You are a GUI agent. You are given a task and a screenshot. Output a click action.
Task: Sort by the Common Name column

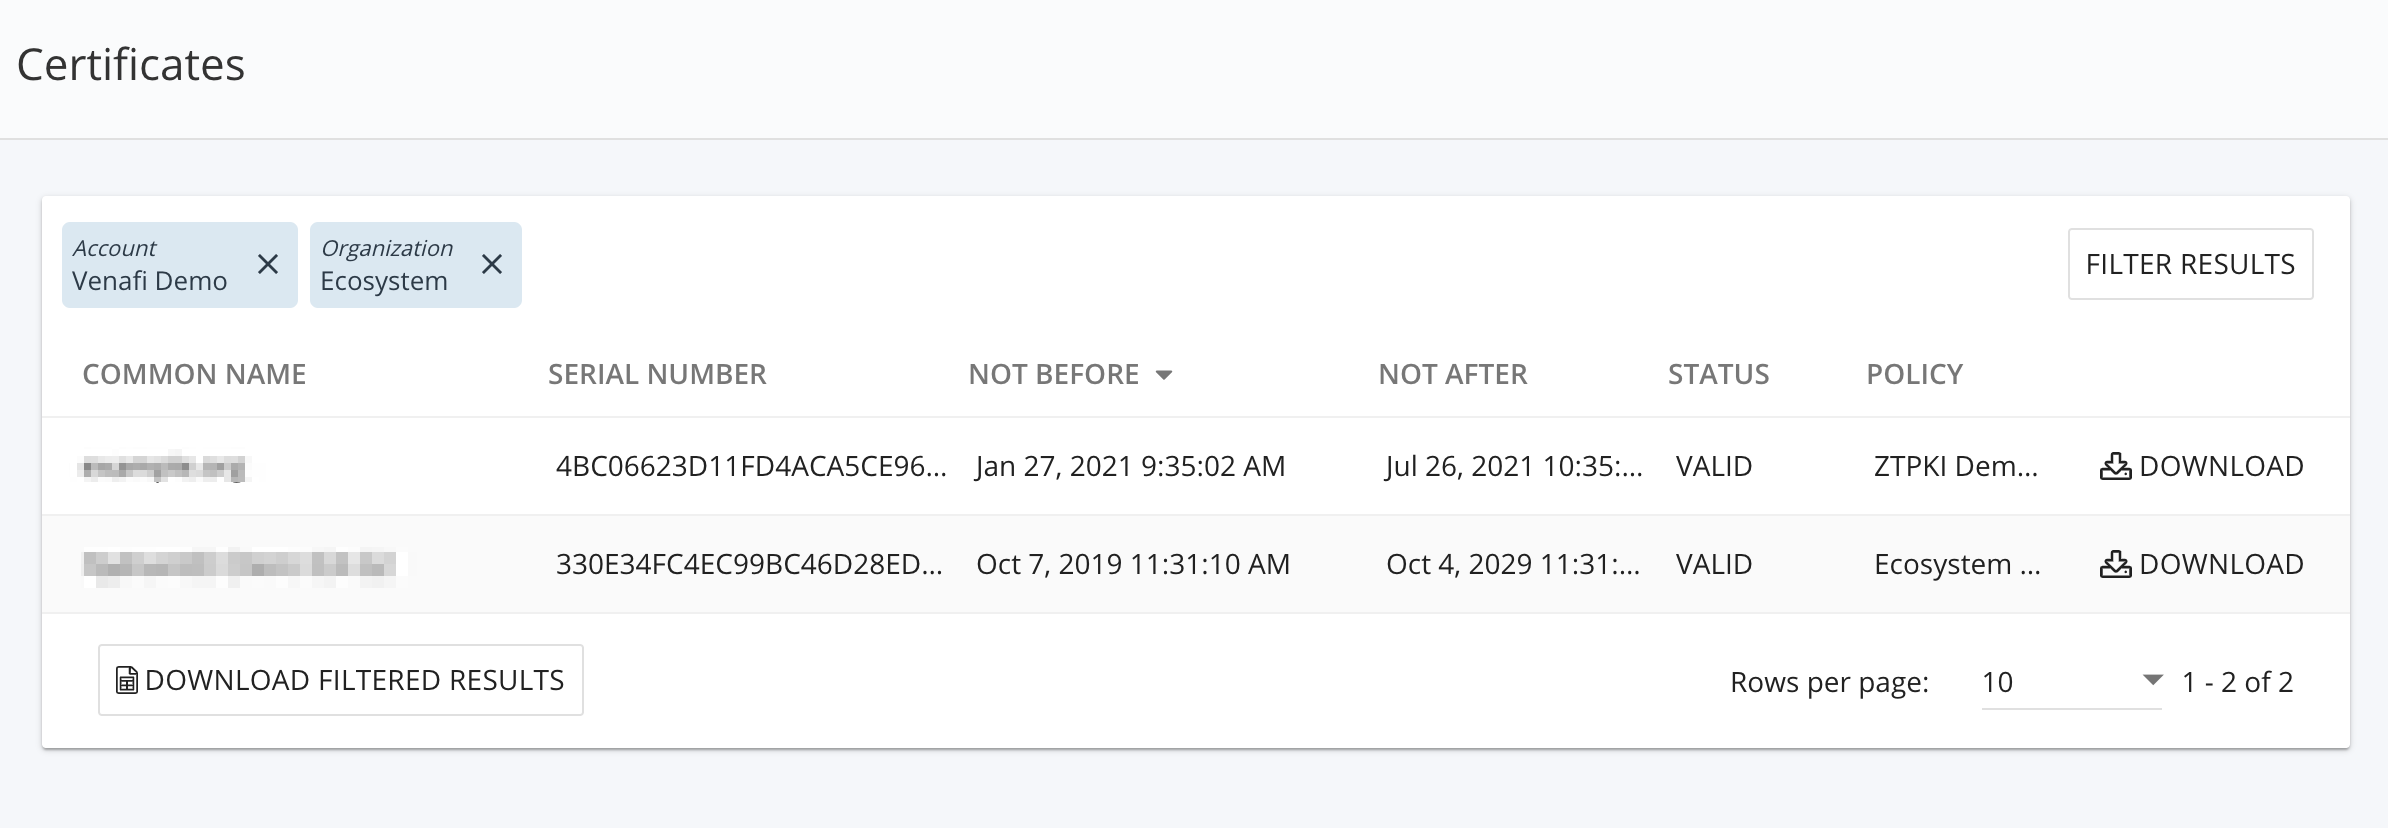(194, 374)
